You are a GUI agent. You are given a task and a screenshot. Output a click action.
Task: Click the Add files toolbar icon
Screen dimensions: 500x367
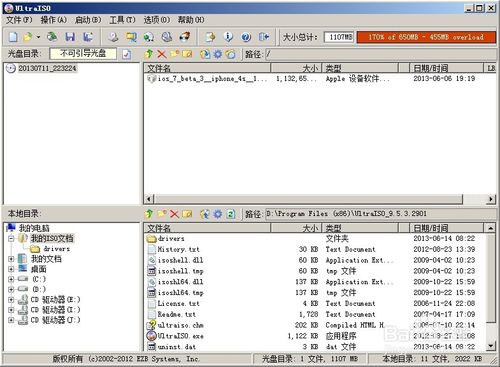click(x=210, y=37)
